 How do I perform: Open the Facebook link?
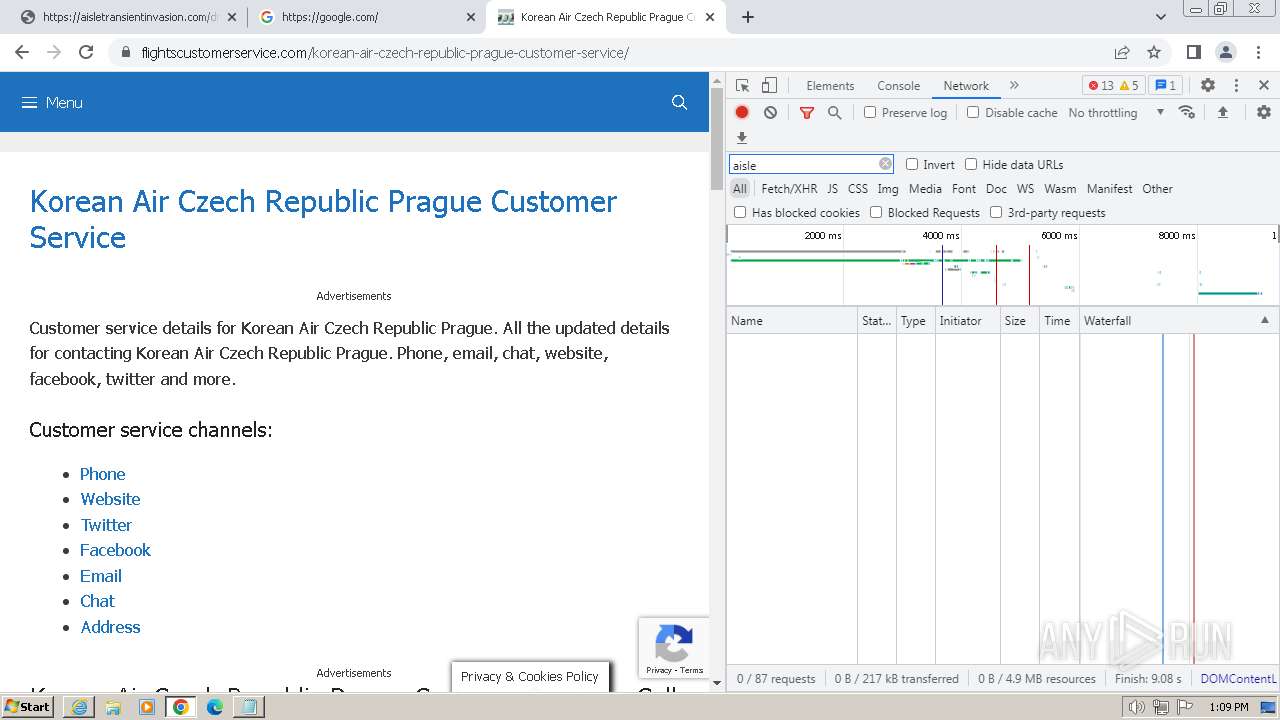tap(115, 550)
